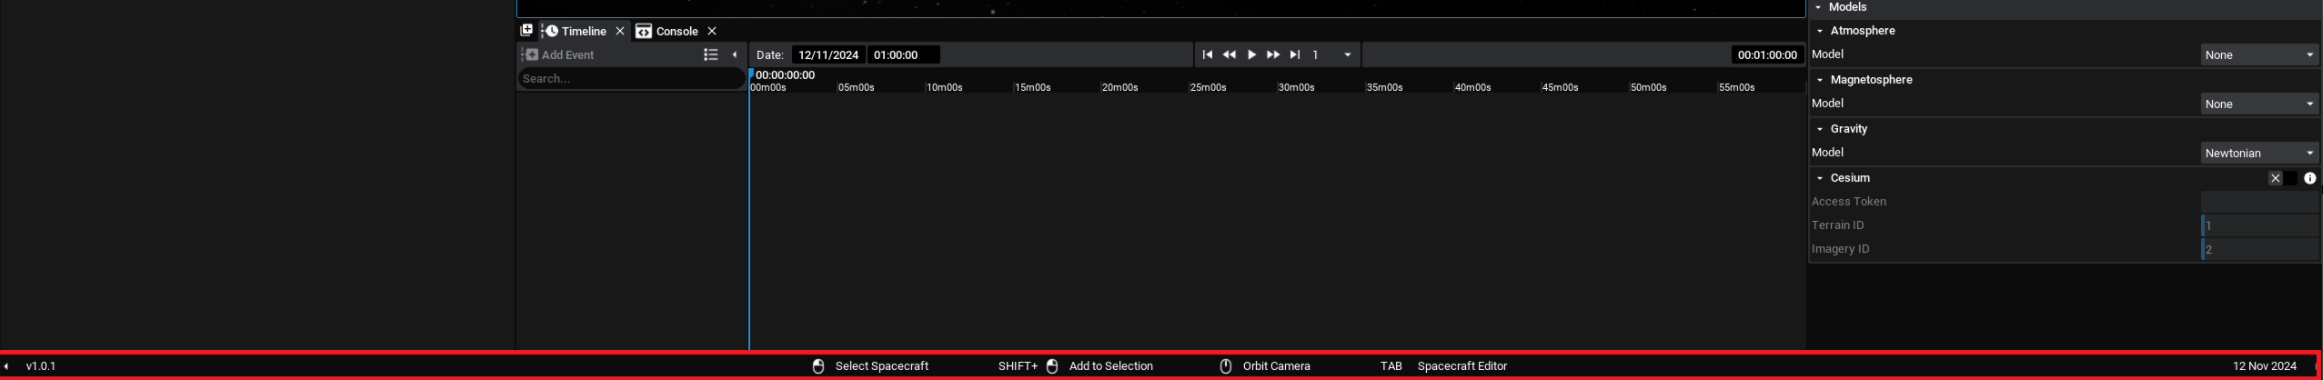
Task: Skip to timeline end
Action: pos(1295,55)
